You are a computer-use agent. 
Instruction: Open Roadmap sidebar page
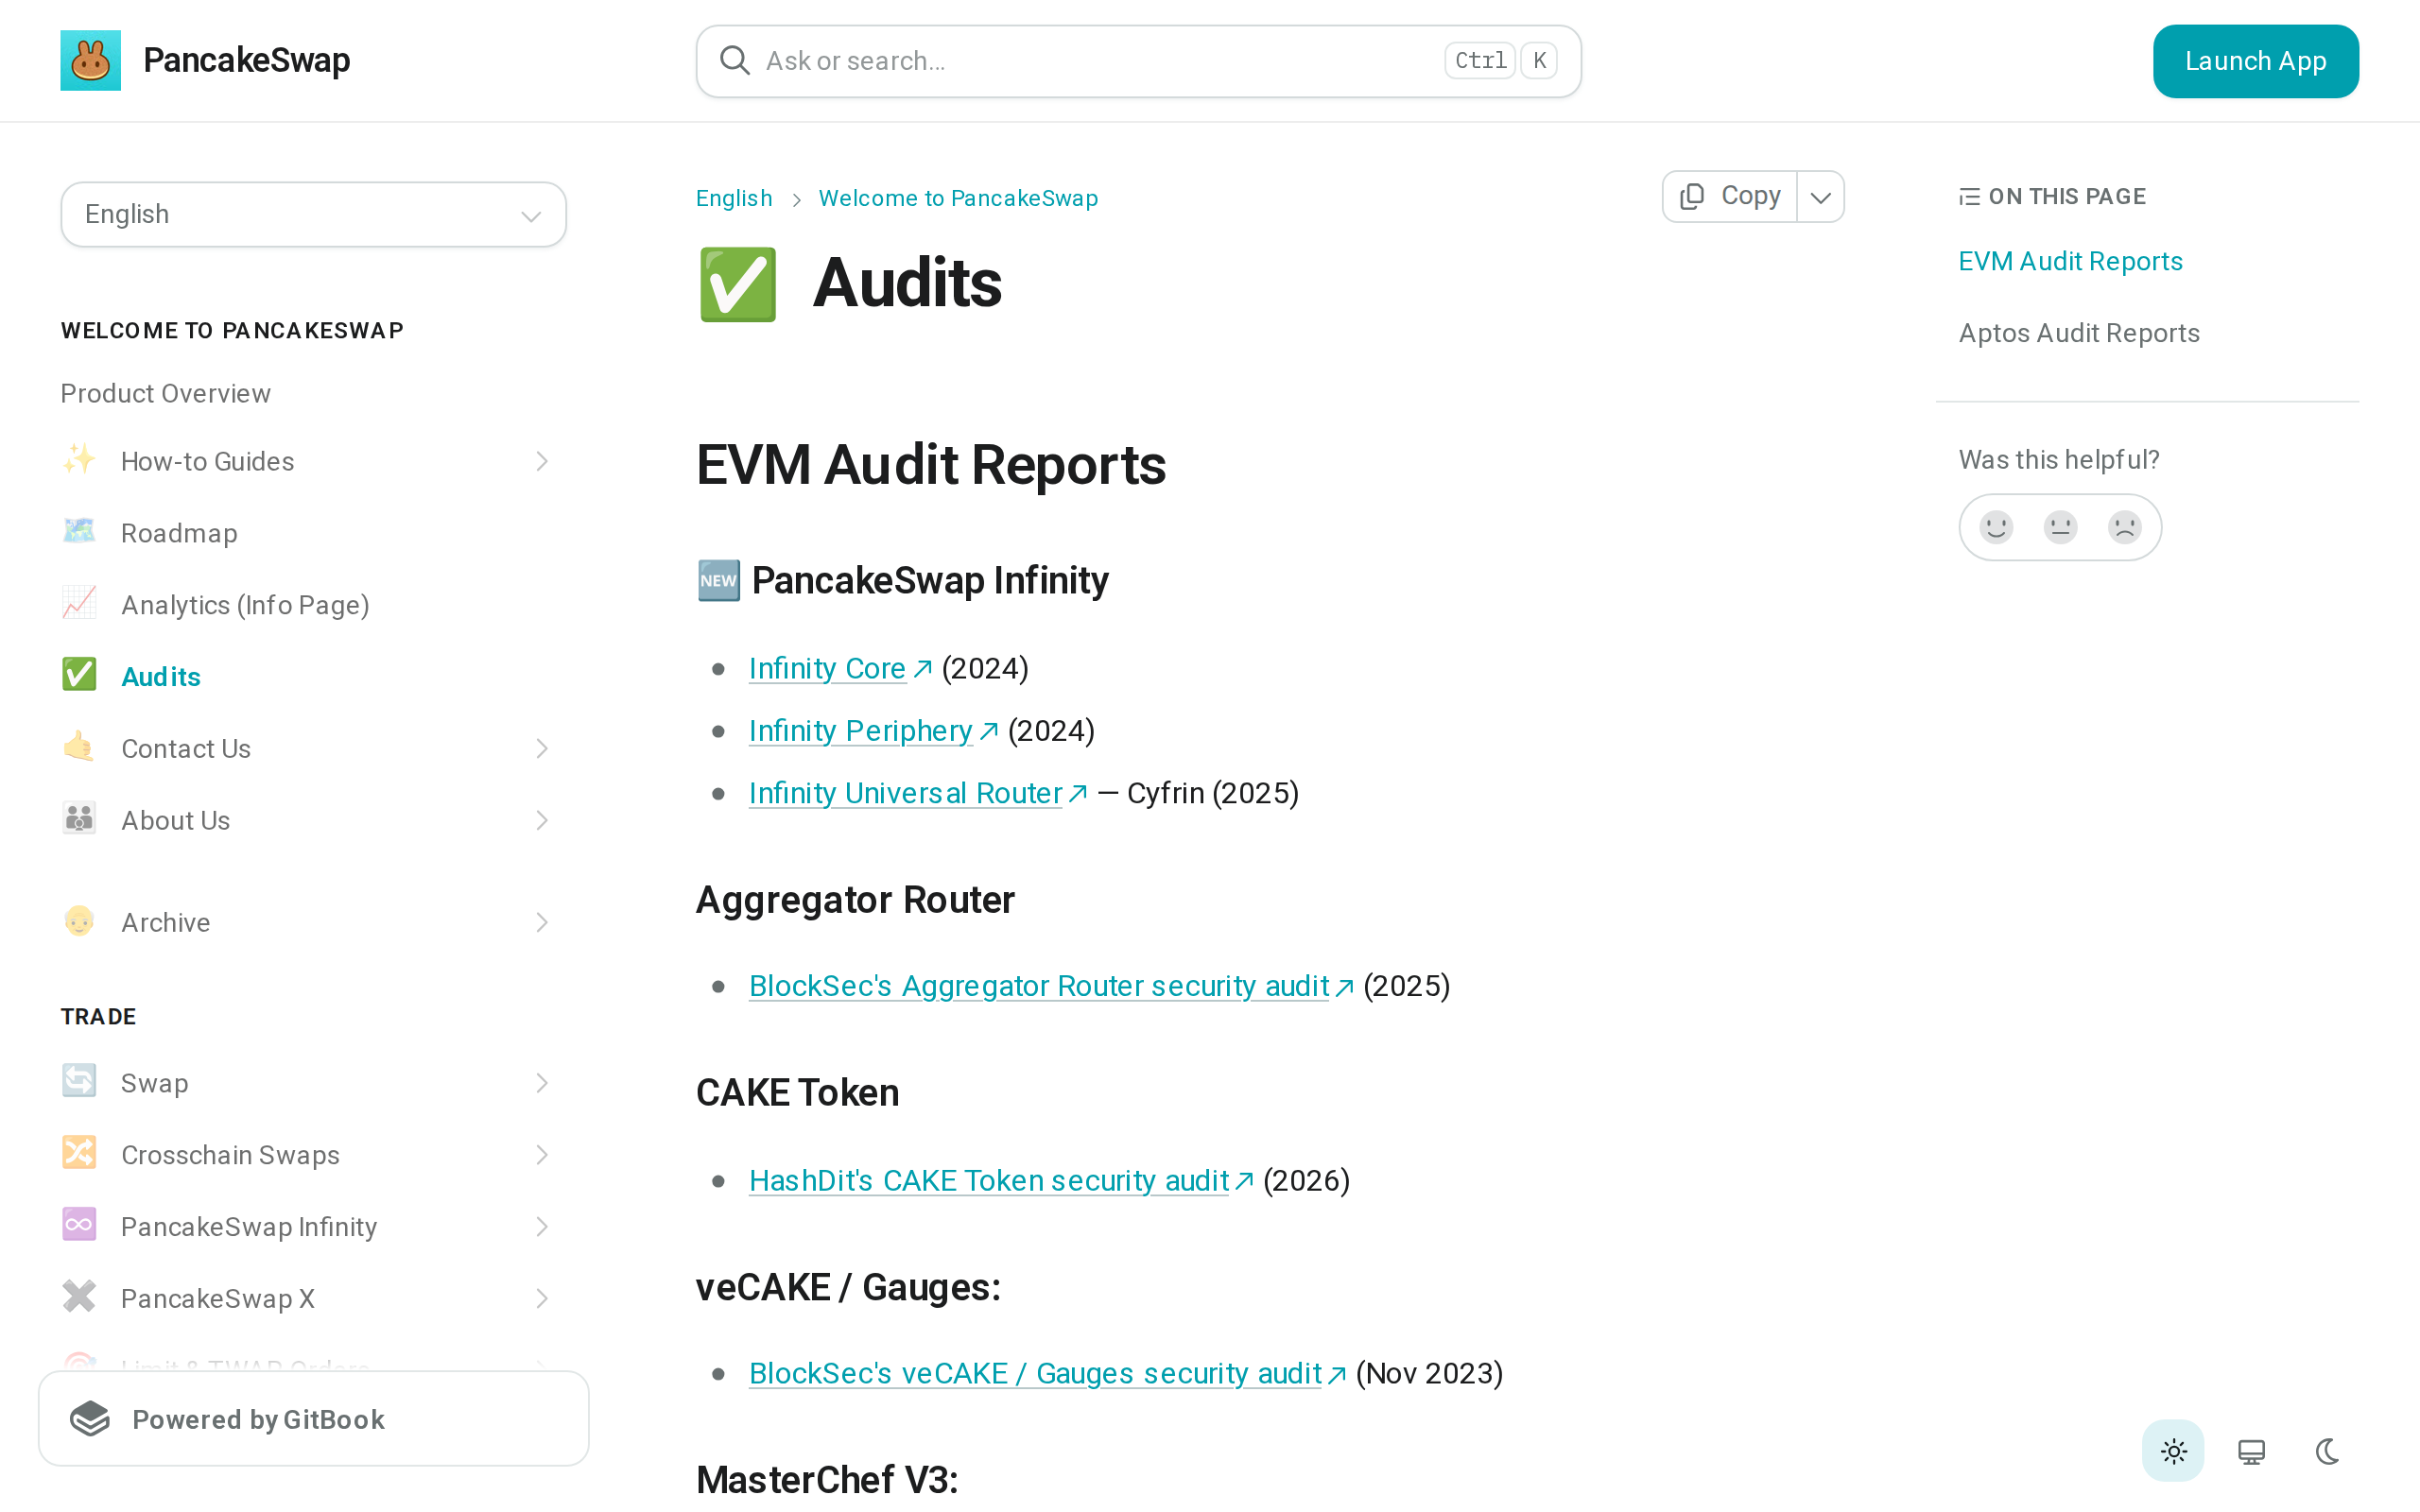tap(179, 533)
